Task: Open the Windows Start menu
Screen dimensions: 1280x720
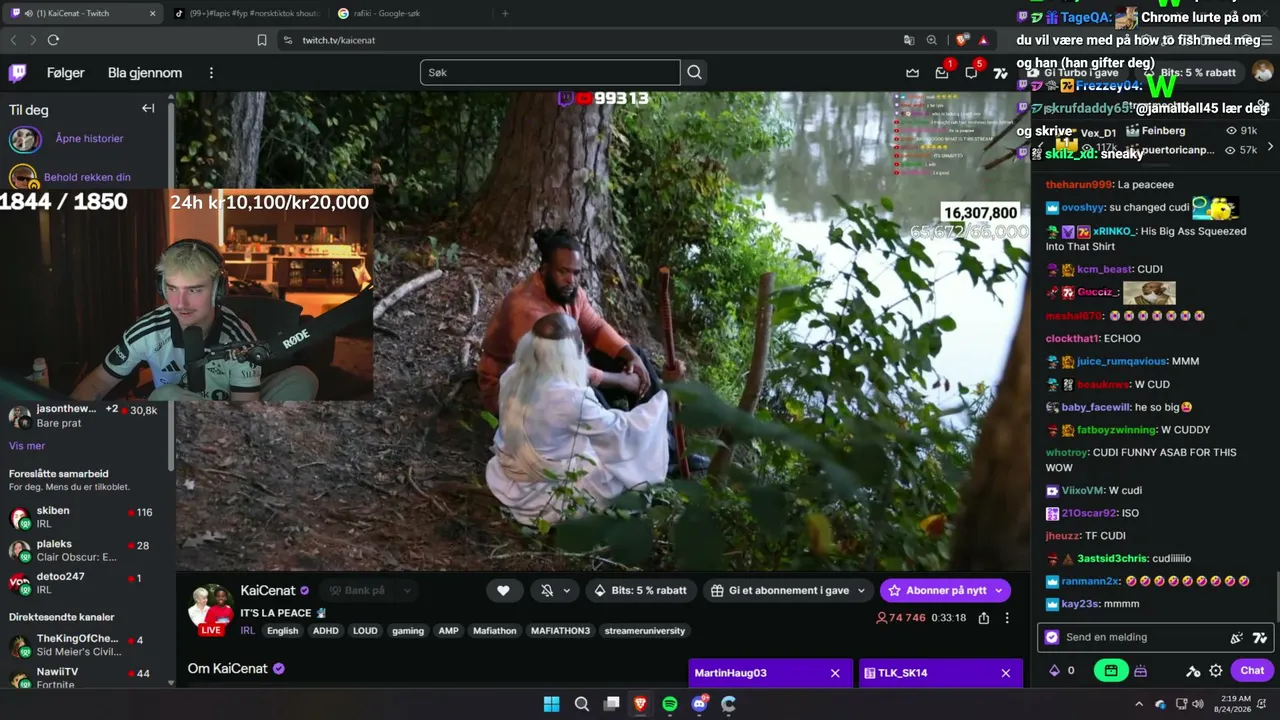Action: [552, 704]
